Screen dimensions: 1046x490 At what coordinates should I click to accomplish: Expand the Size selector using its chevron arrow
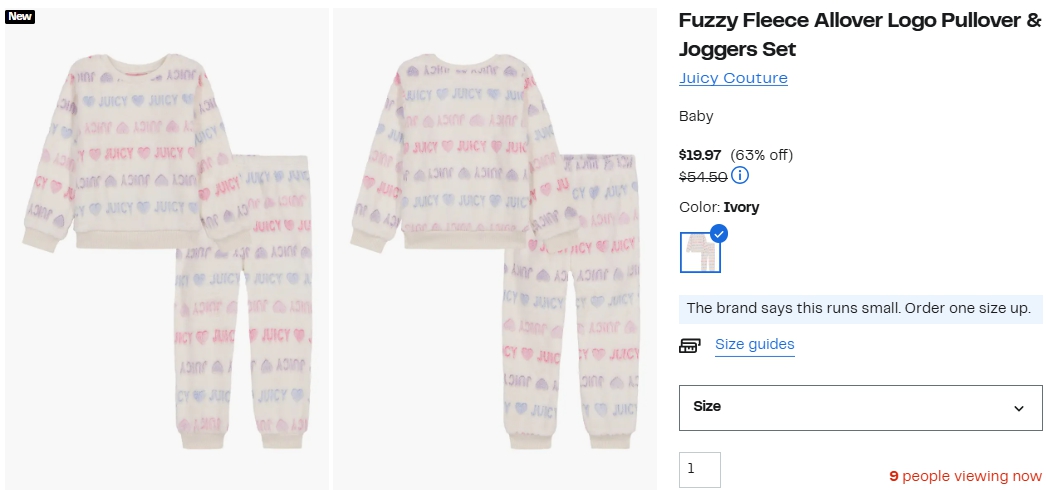[x=1019, y=408]
